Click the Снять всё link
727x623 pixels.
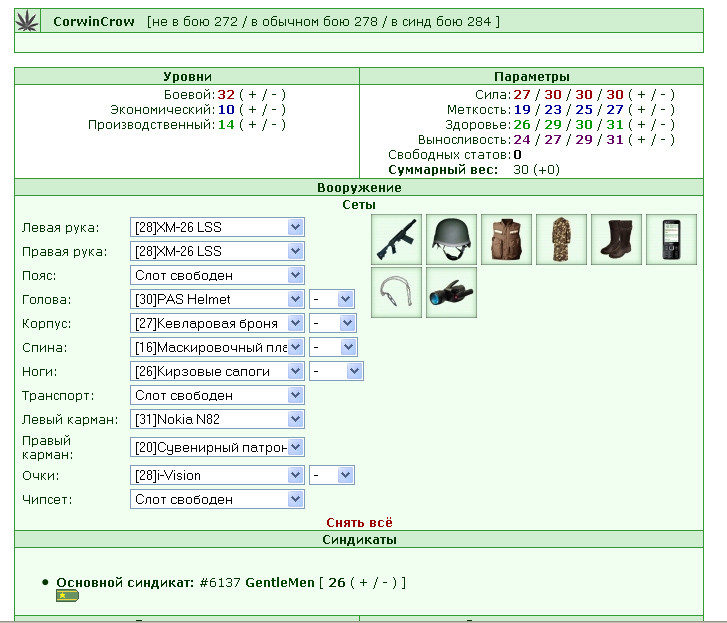point(359,522)
